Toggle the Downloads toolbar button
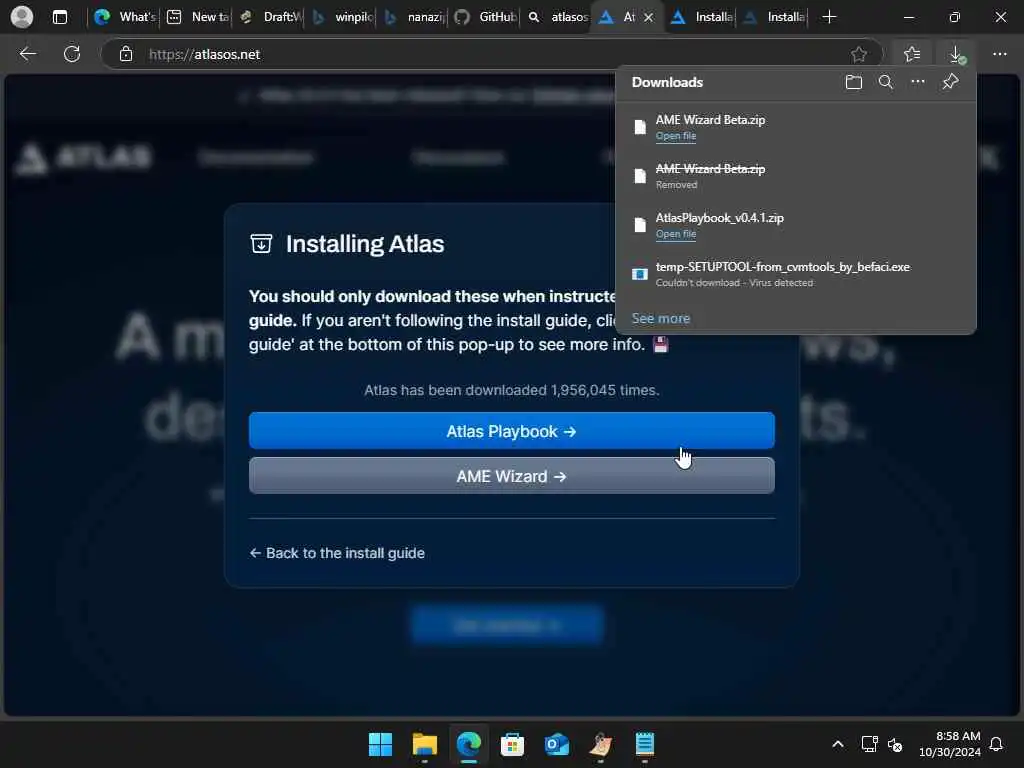The width and height of the screenshot is (1024, 768). coord(956,54)
